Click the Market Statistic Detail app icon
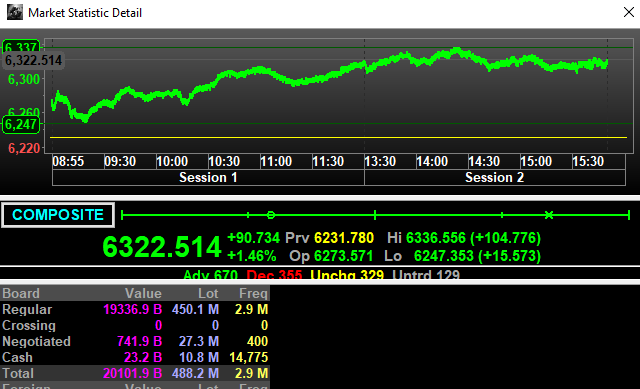Viewport: 640px width, 389px height. click(x=15, y=12)
